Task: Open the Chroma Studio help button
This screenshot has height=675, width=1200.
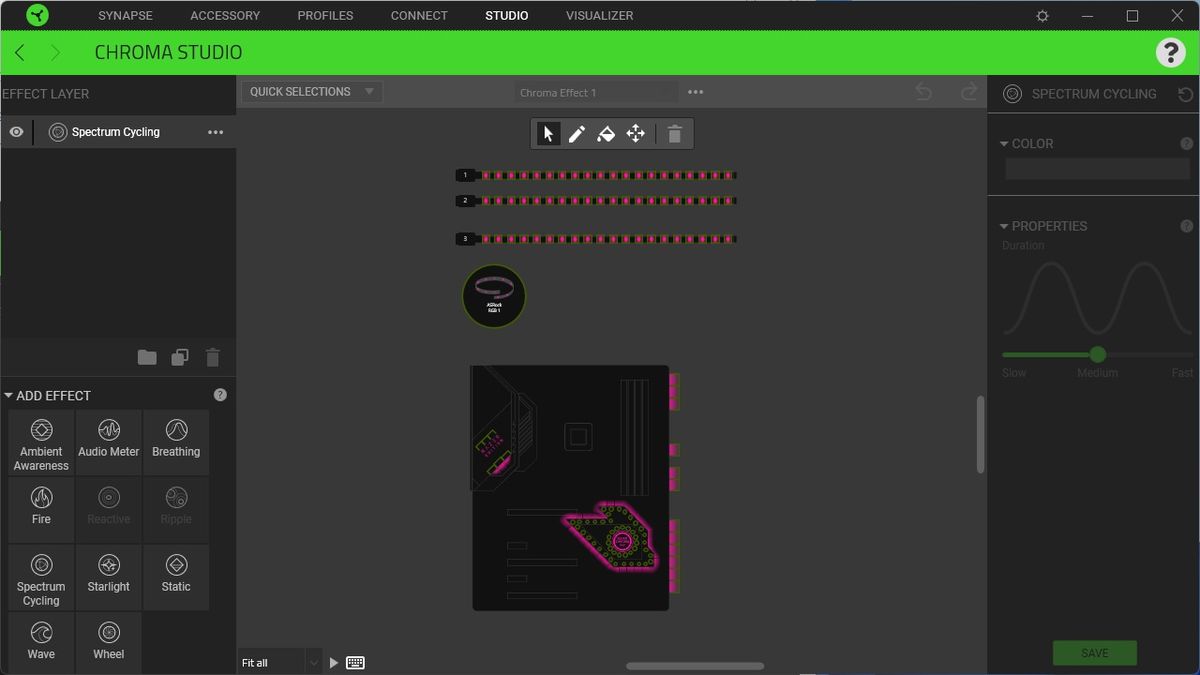Action: [x=1170, y=53]
